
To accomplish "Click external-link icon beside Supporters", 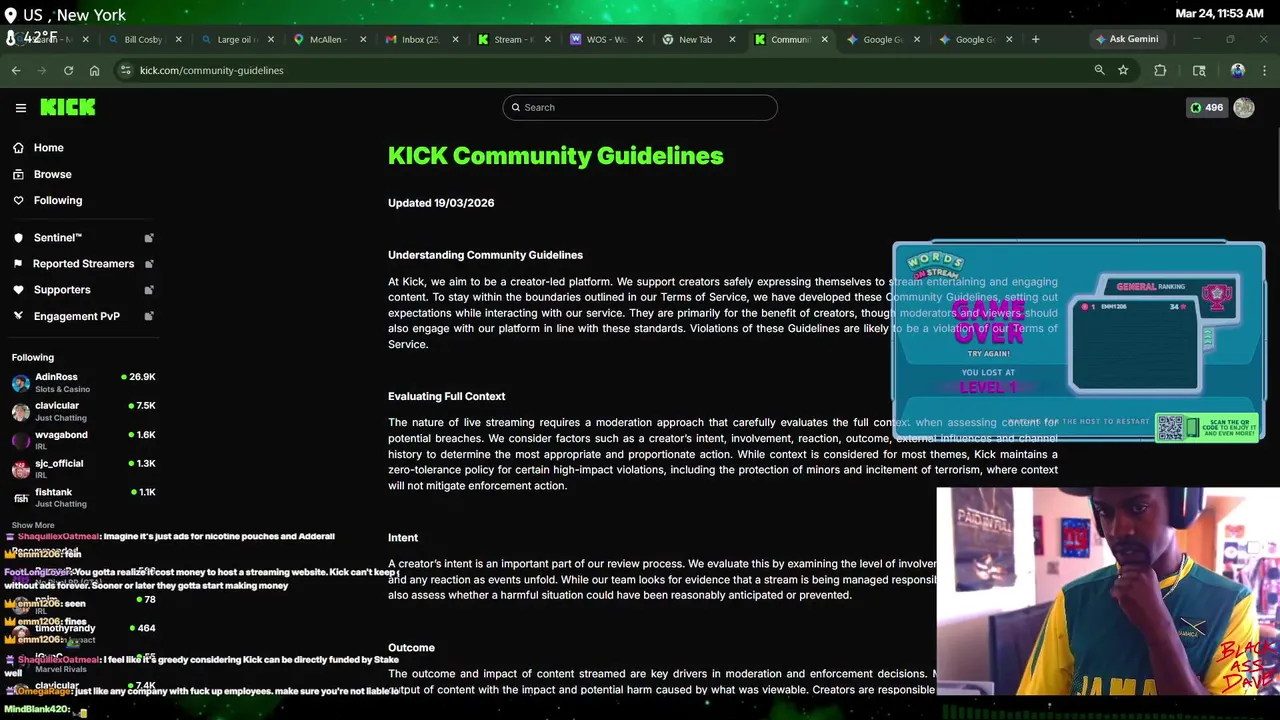I will tap(149, 290).
